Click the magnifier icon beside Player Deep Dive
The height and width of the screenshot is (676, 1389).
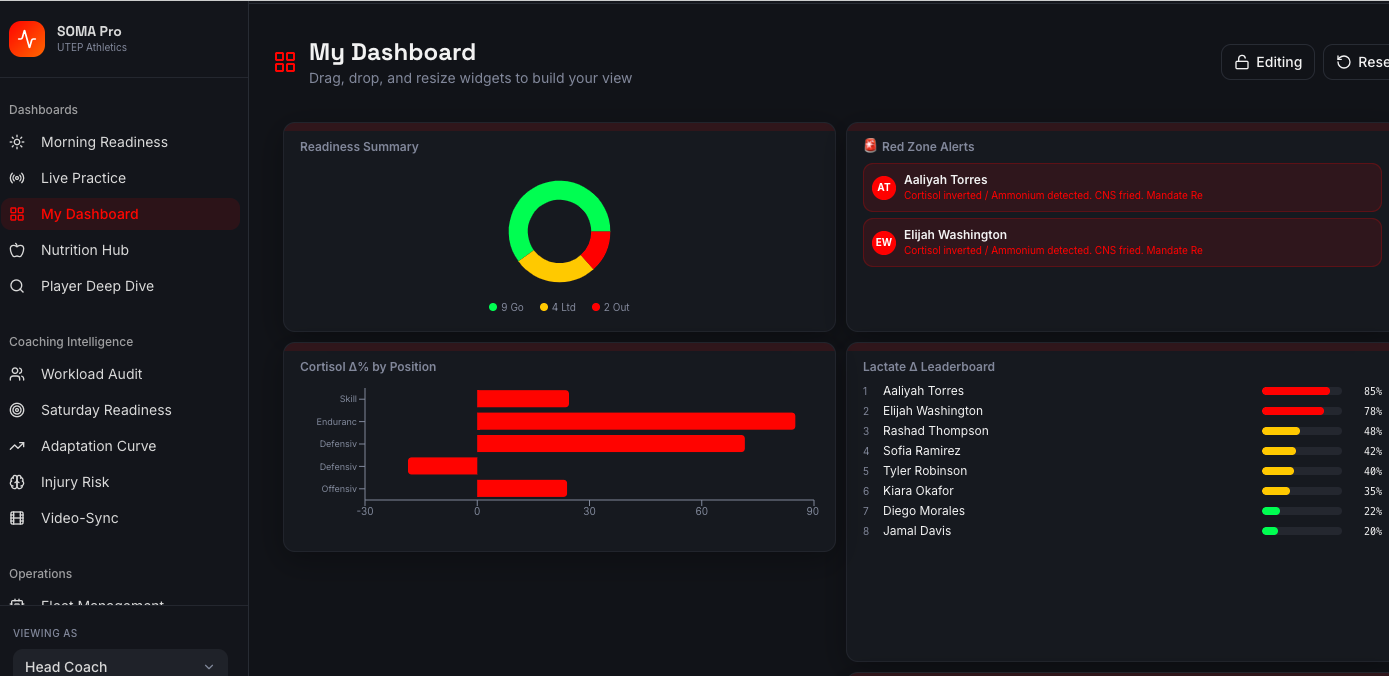(x=17, y=286)
